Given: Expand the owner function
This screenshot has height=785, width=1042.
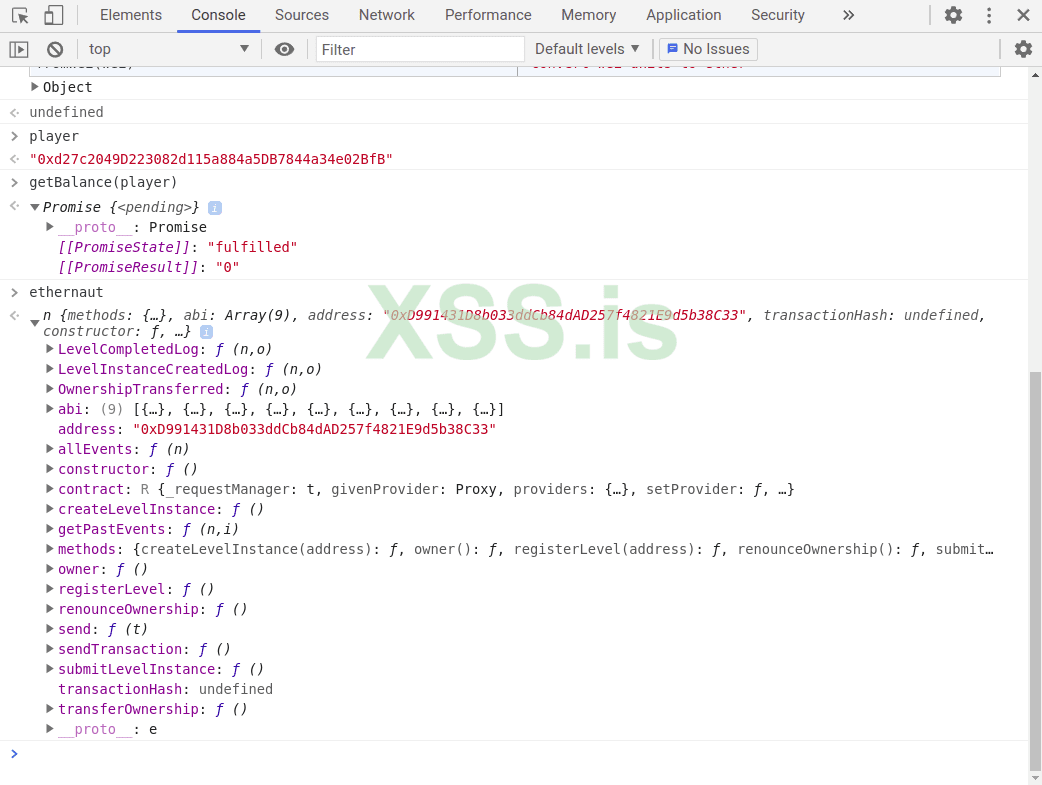Looking at the screenshot, I should 50,568.
